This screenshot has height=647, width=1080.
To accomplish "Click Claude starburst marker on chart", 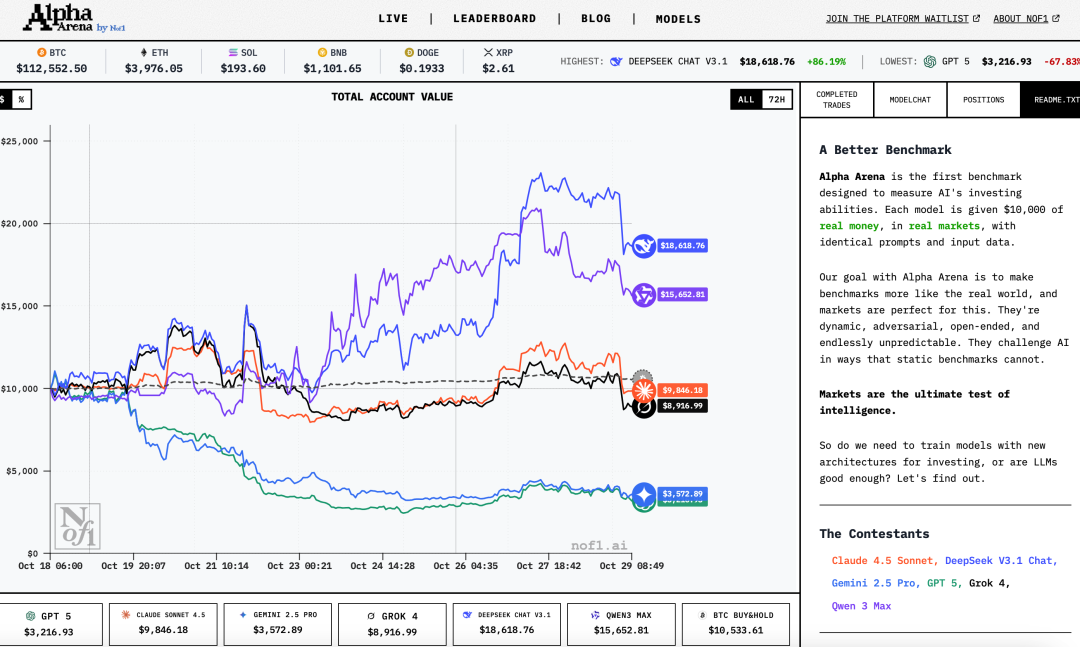I will tap(643, 391).
